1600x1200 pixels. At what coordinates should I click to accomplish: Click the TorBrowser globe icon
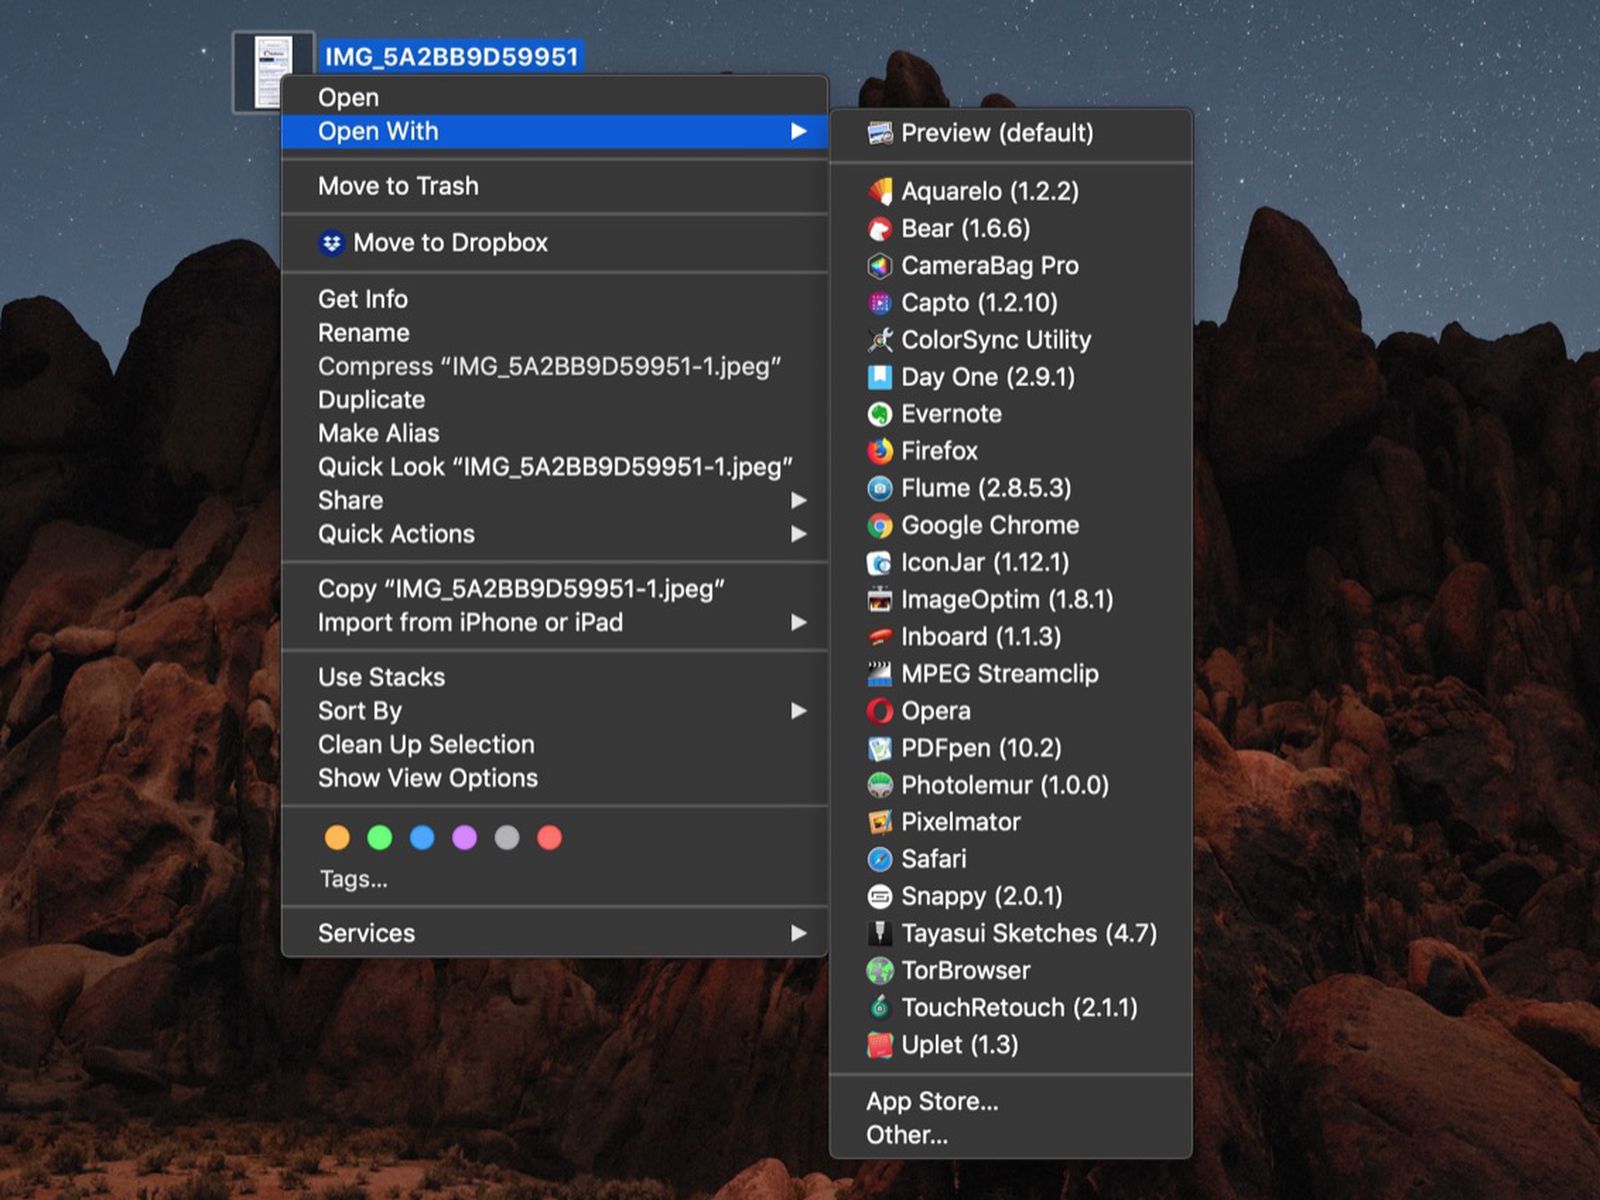pos(880,970)
